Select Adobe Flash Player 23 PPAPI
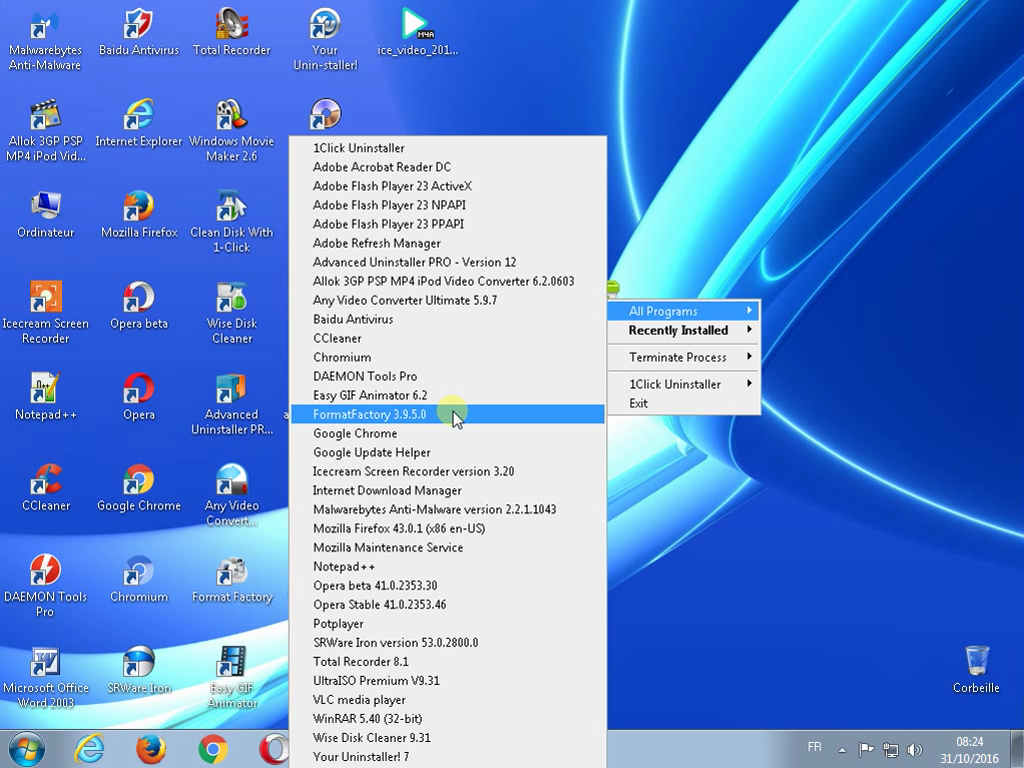1024x768 pixels. [448, 224]
